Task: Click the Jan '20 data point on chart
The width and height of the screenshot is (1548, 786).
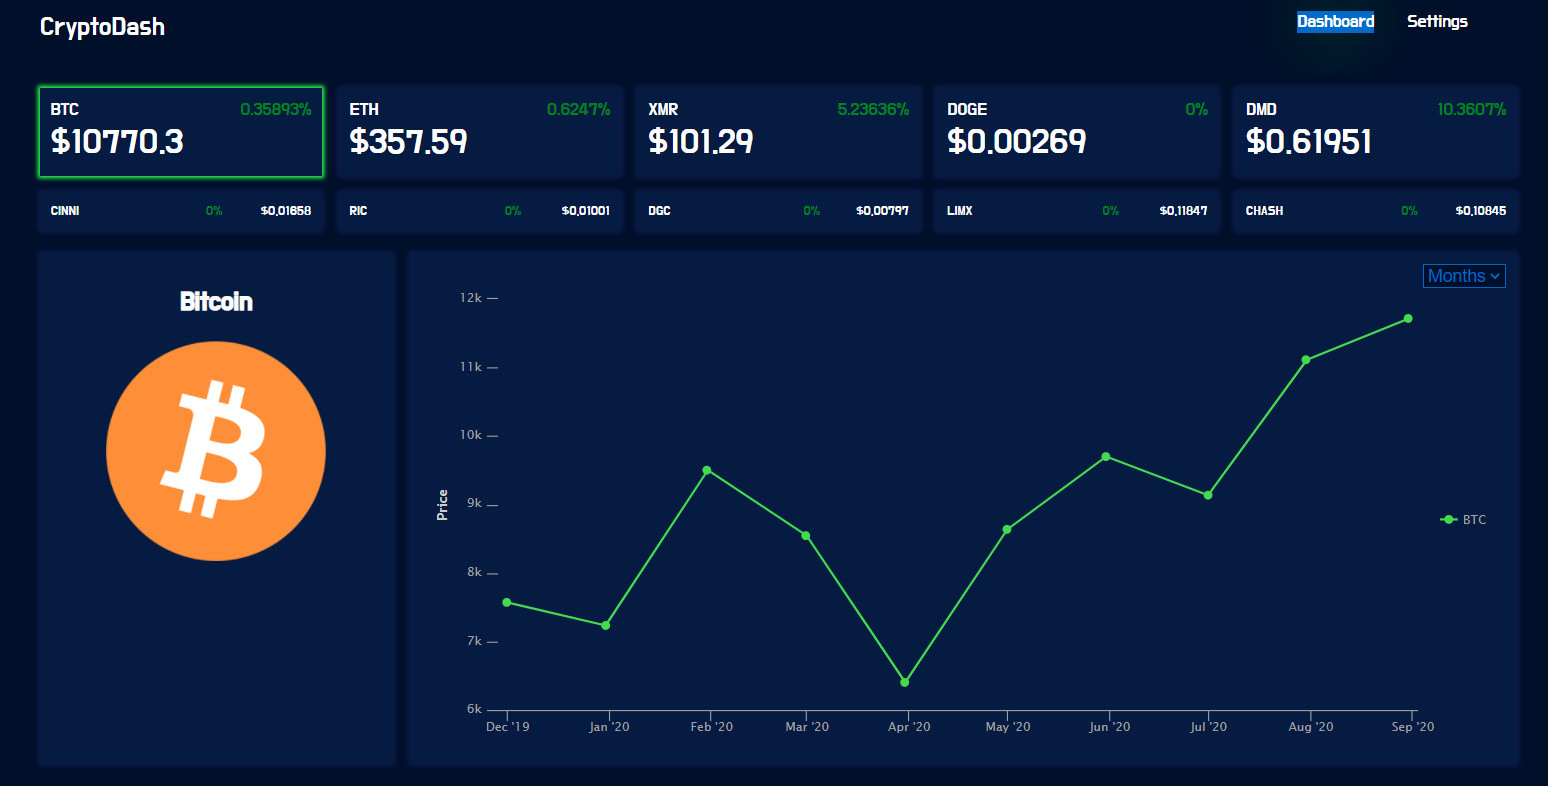Action: 606,626
